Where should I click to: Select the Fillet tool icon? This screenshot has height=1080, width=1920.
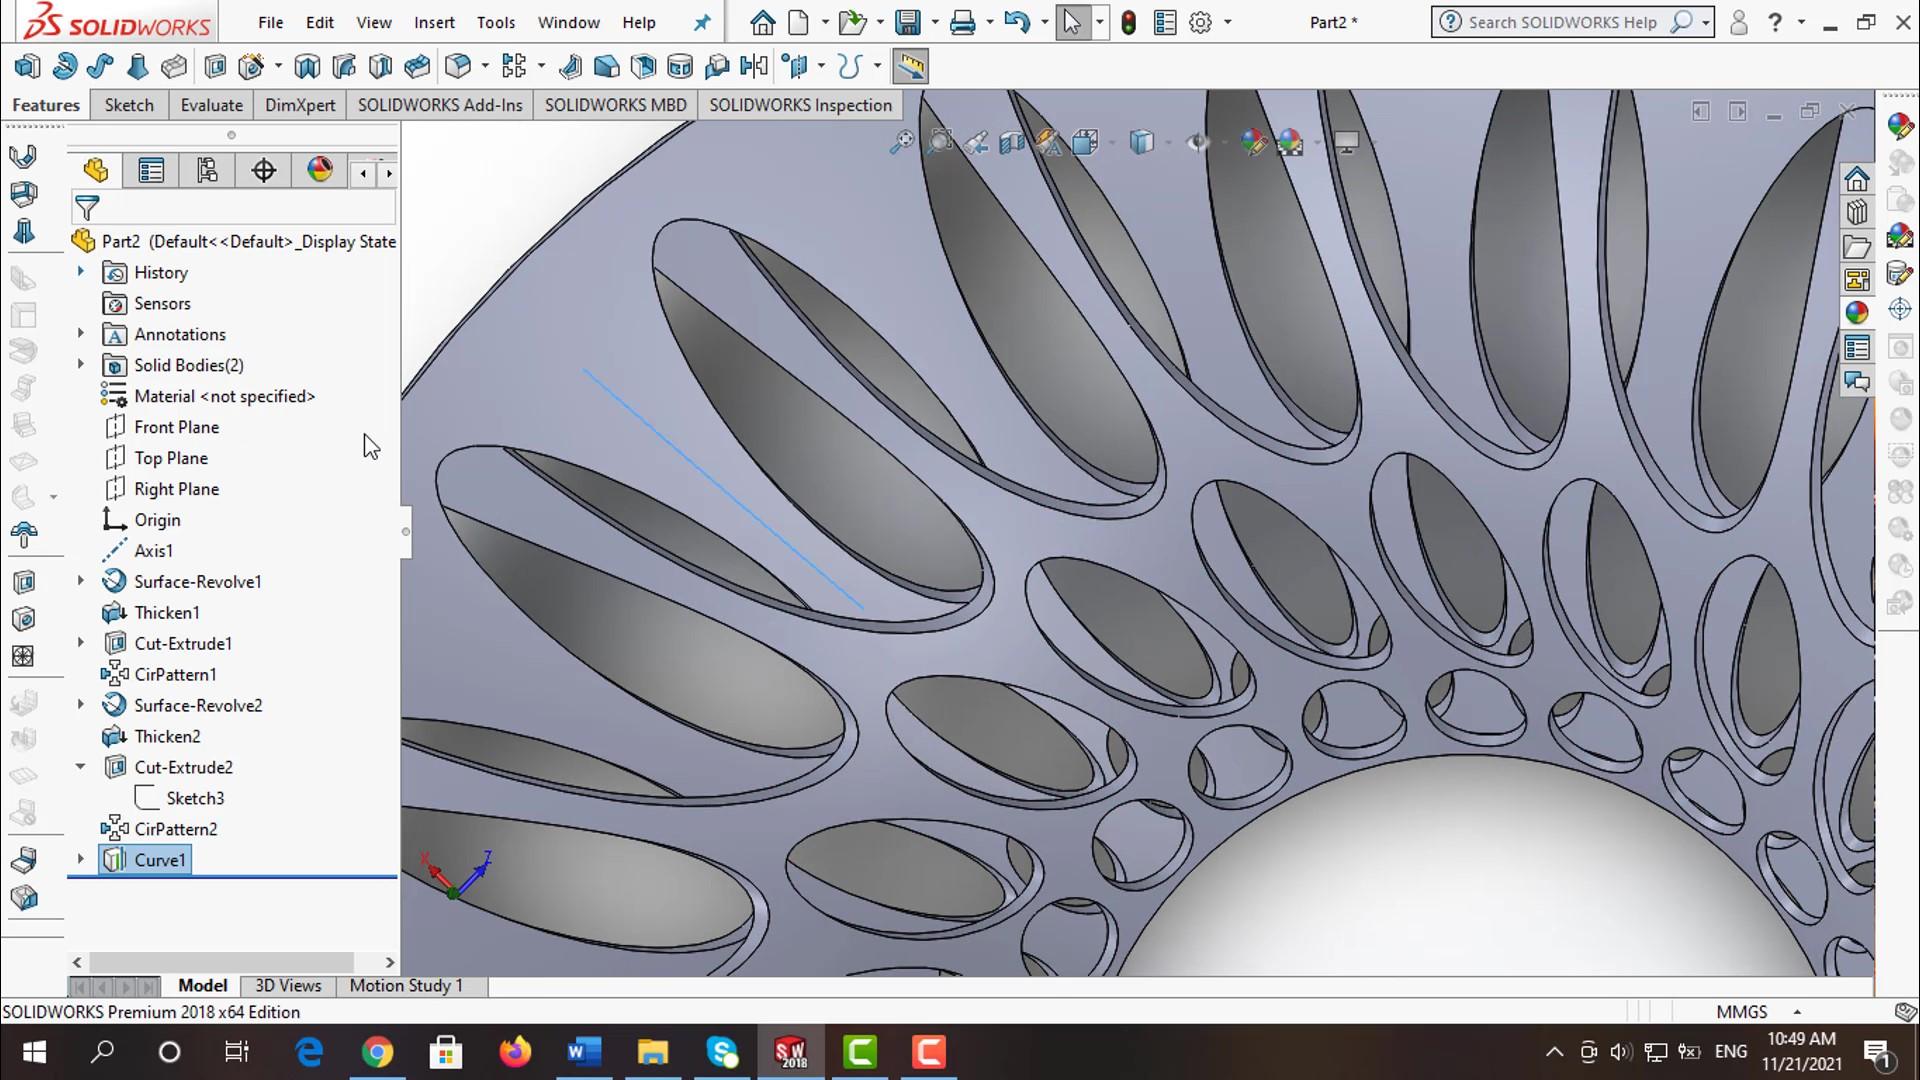point(458,67)
